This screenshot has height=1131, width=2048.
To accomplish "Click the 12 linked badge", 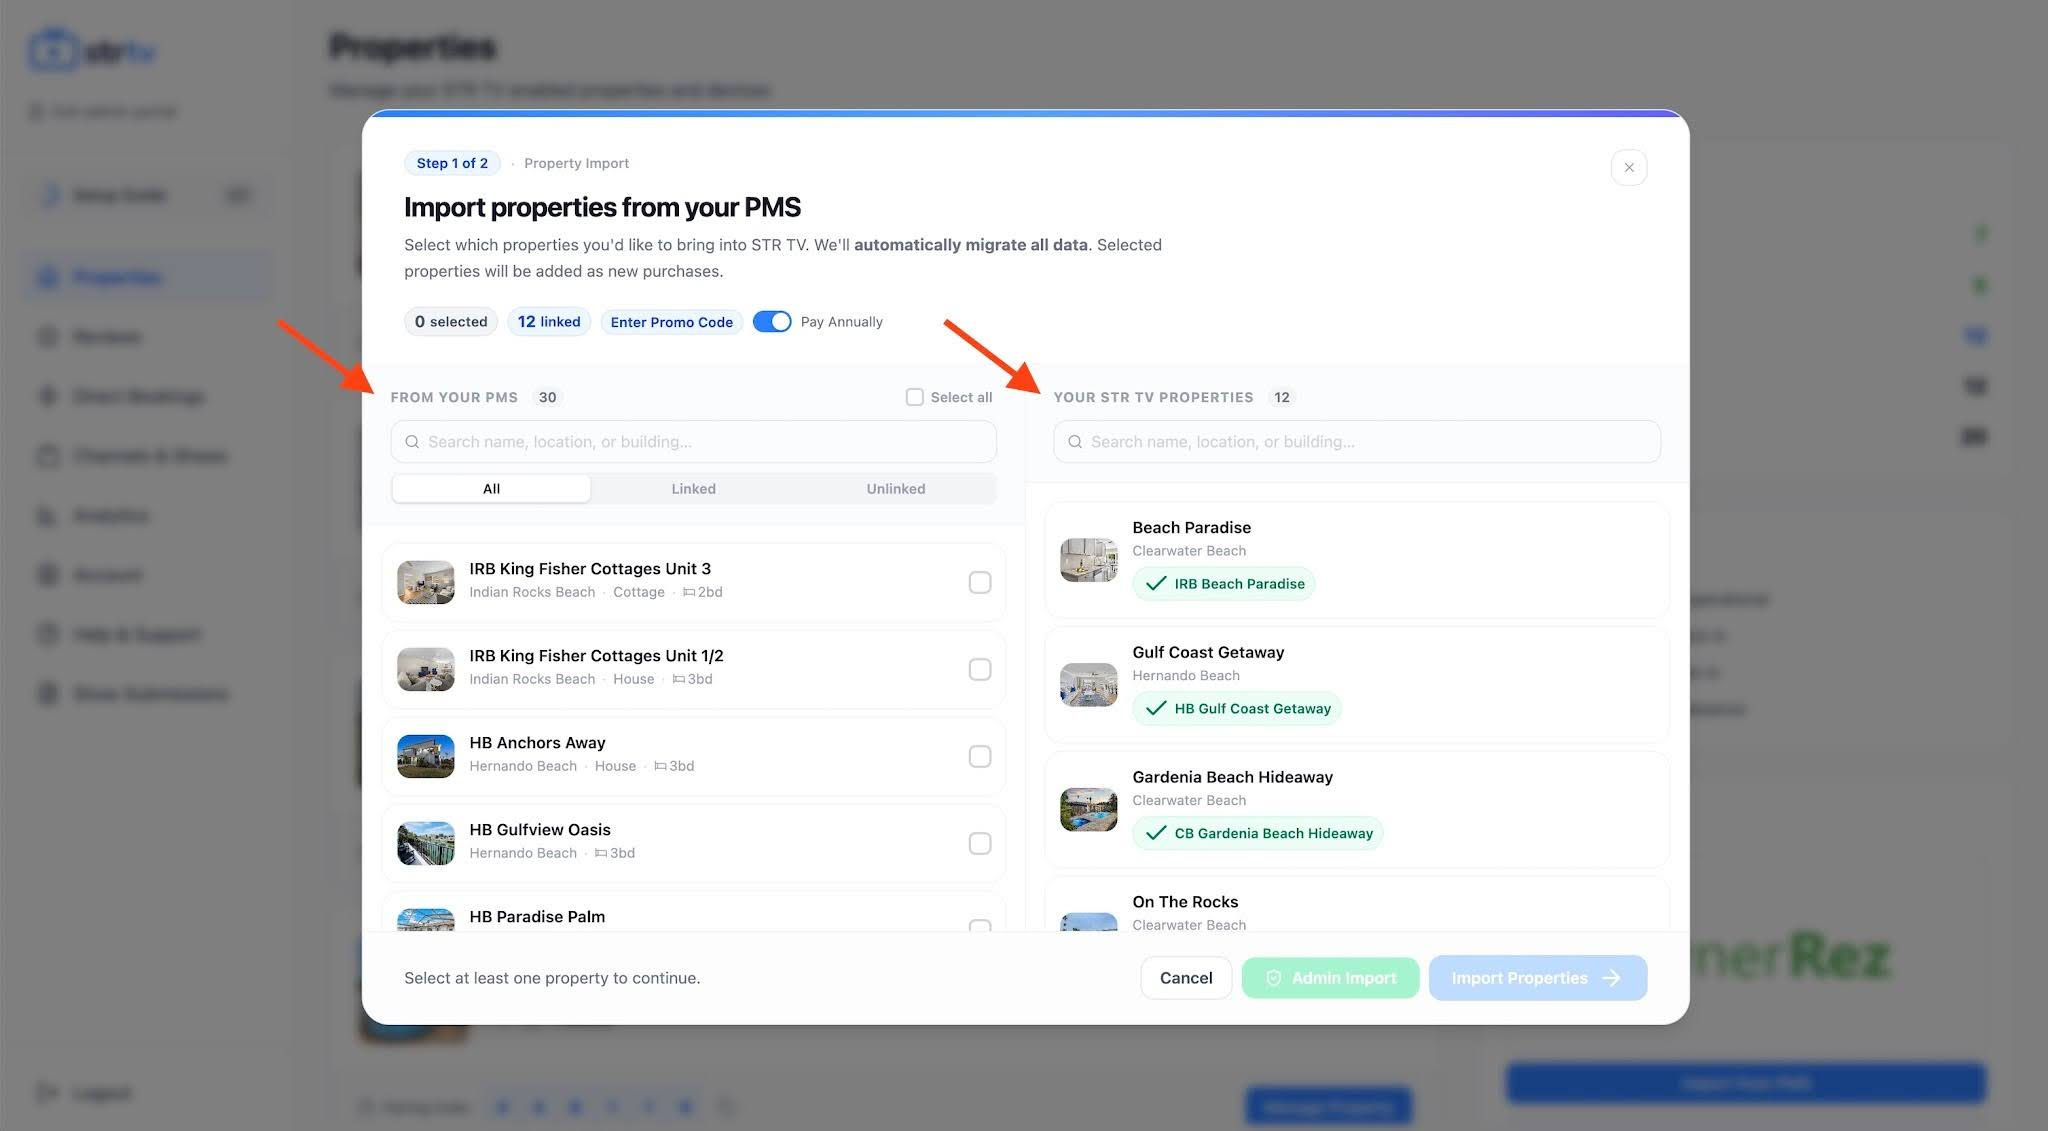I will click(x=549, y=322).
